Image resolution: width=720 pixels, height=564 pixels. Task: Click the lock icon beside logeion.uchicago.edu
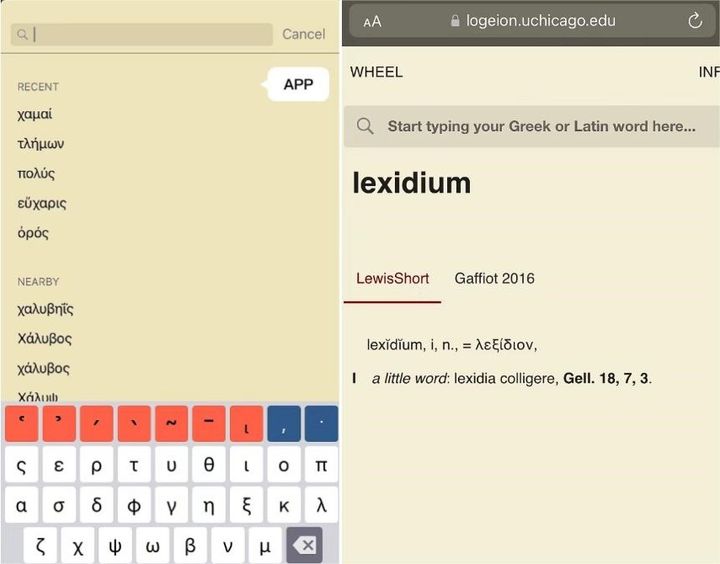pyautogui.click(x=455, y=21)
